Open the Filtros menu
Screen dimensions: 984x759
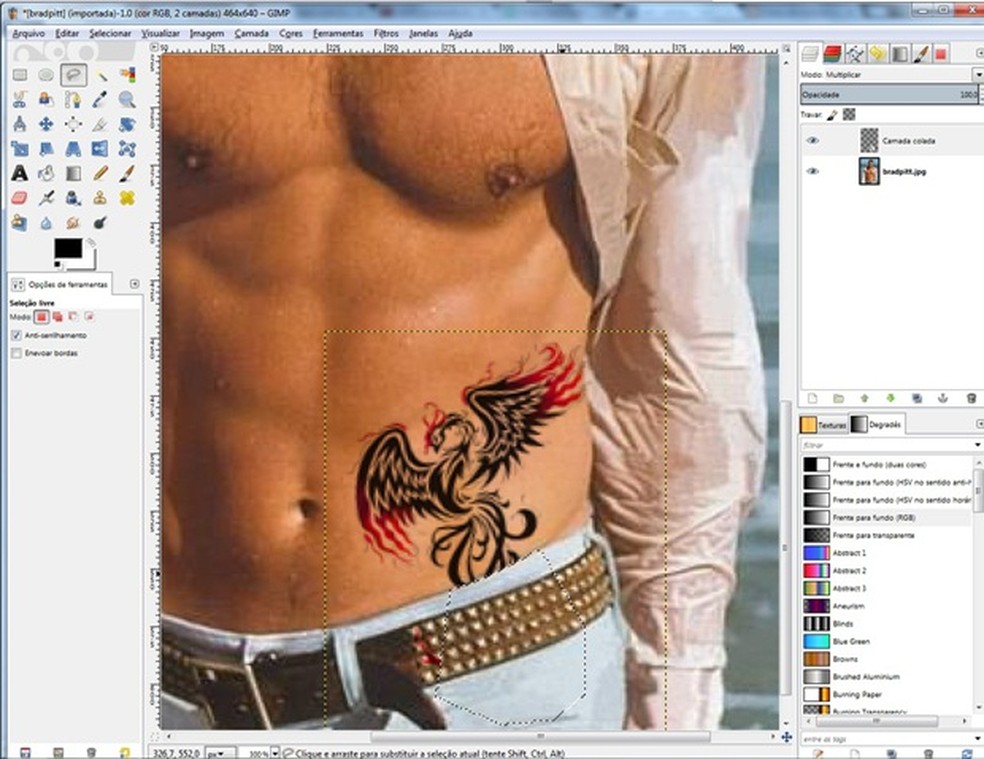tap(387, 33)
